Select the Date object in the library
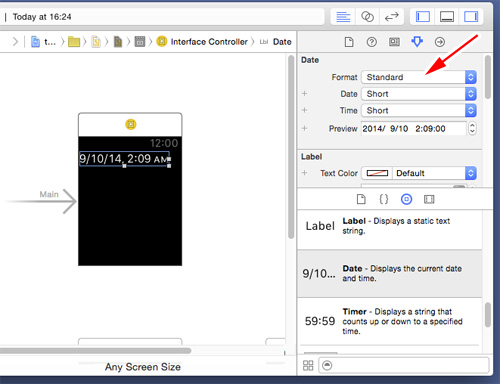This screenshot has width=500, height=384. 389,274
